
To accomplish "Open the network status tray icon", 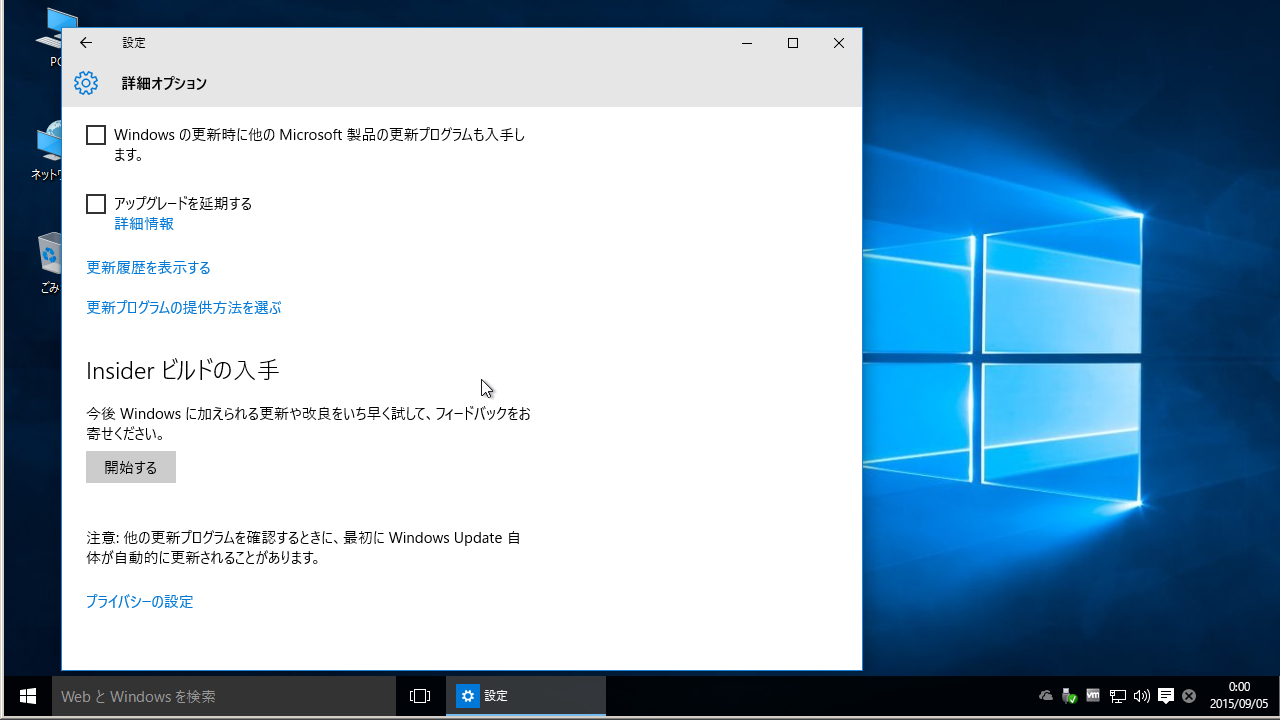I will tap(1118, 696).
